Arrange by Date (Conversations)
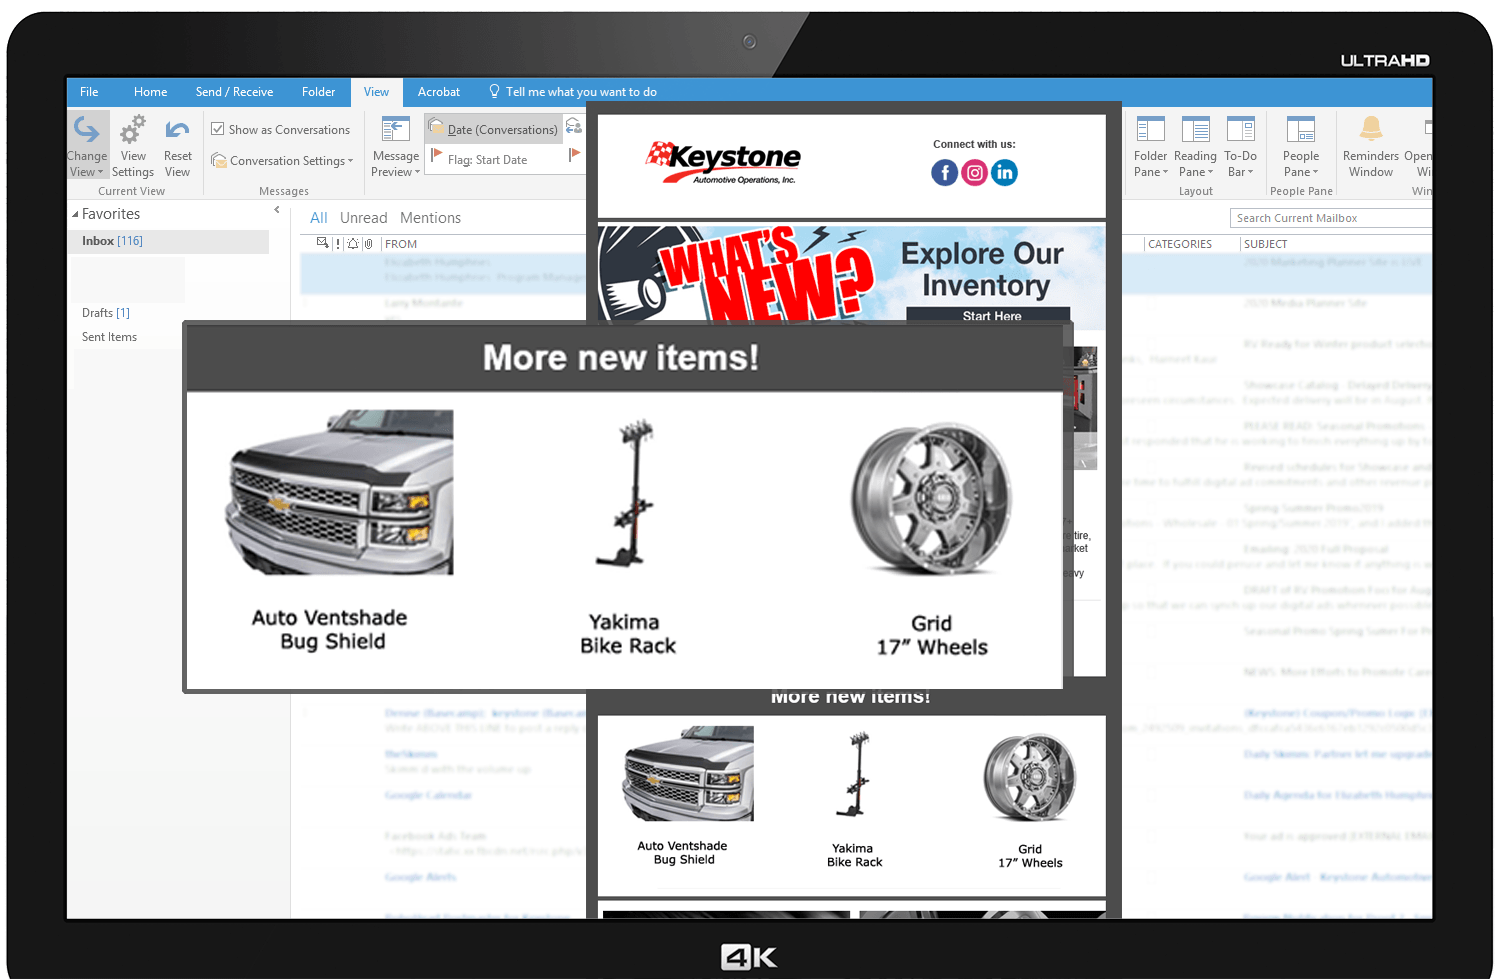The height and width of the screenshot is (979, 1500). coord(494,129)
